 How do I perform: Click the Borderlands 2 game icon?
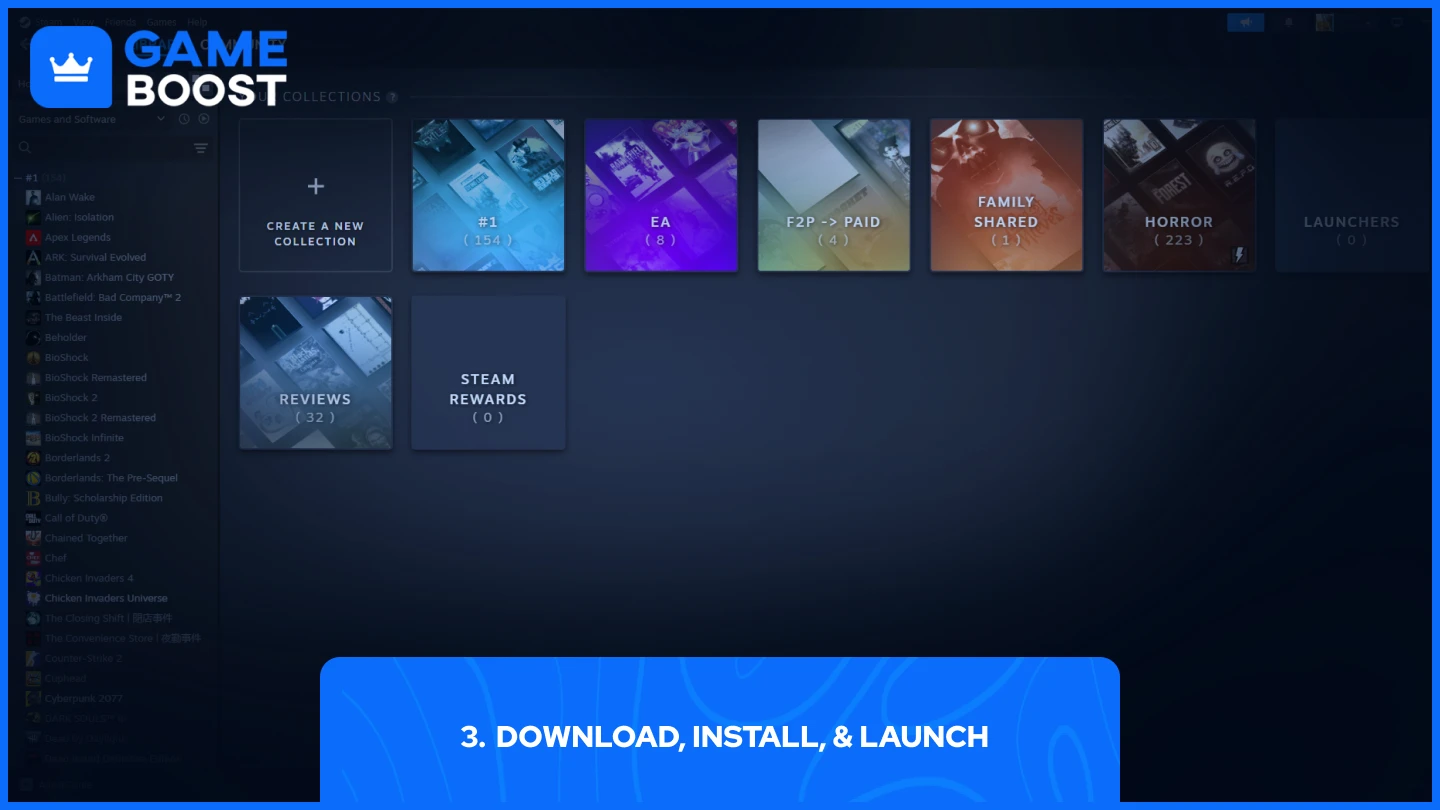coord(33,458)
